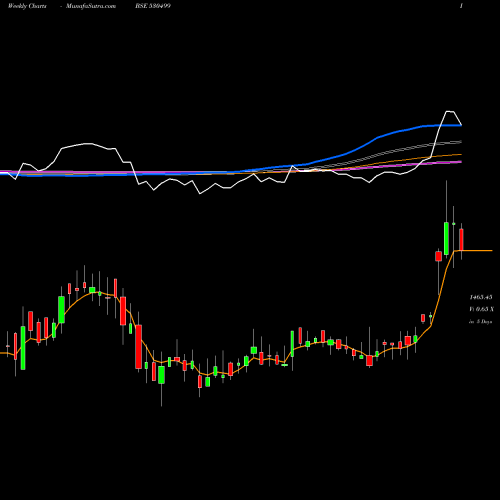Screen dimensions: 500x500
Task: Click the 'MunafaSutra.com' label
Action: [91, 6]
